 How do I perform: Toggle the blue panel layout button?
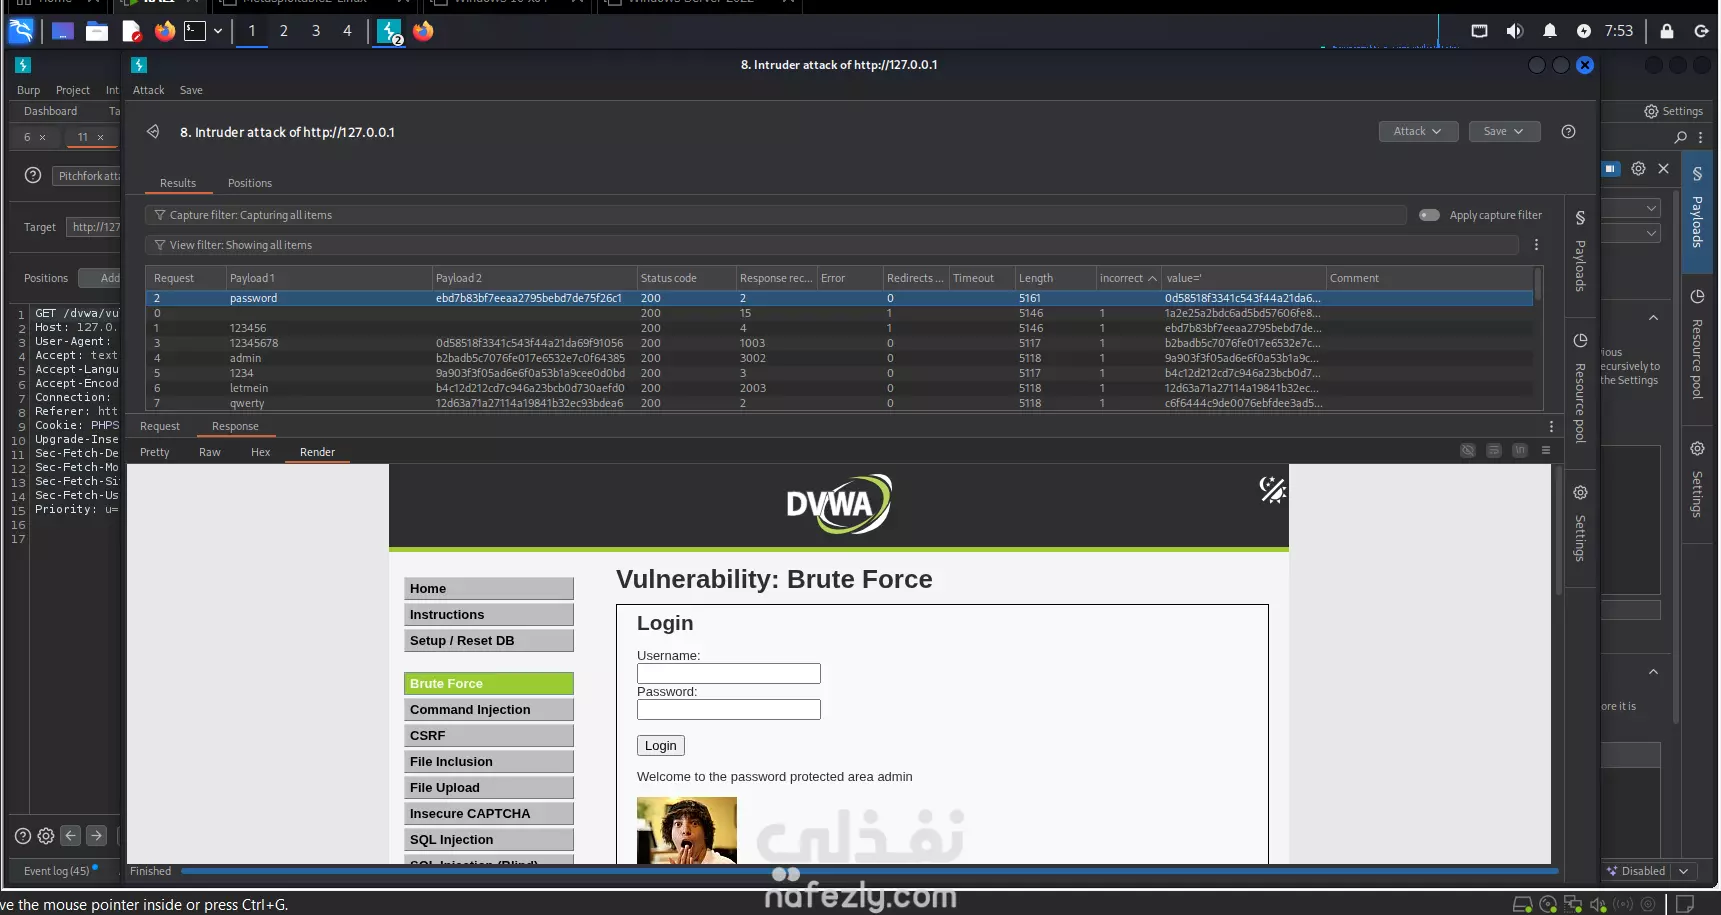pyautogui.click(x=1610, y=169)
